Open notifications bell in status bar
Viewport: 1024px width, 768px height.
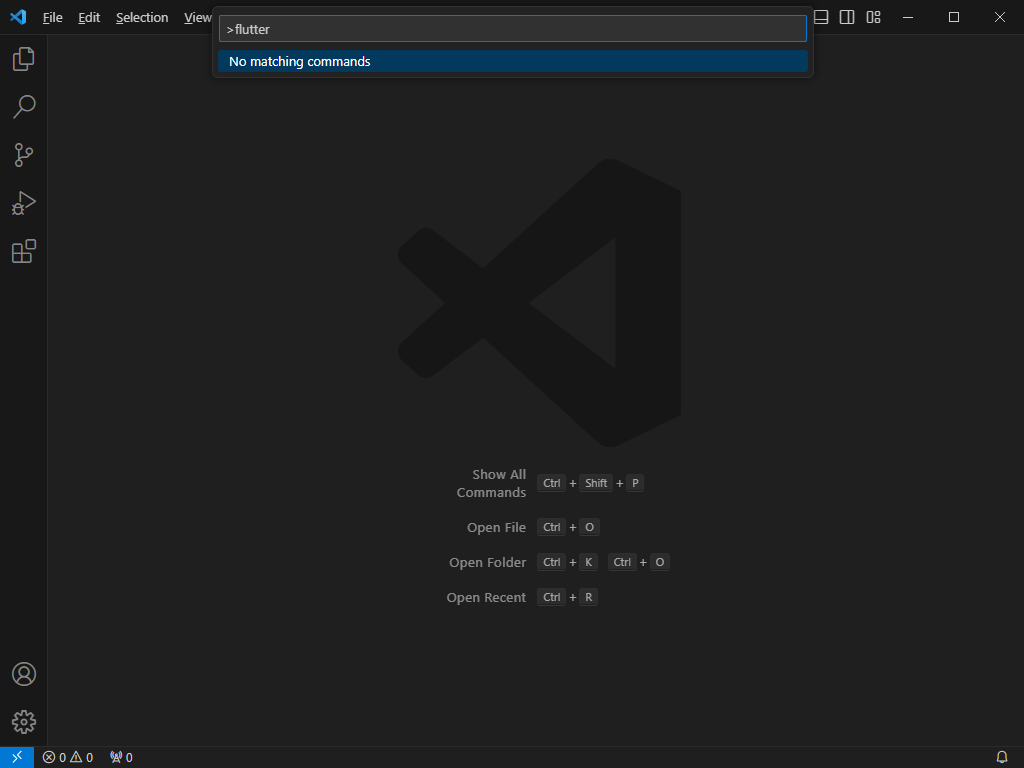point(1002,758)
